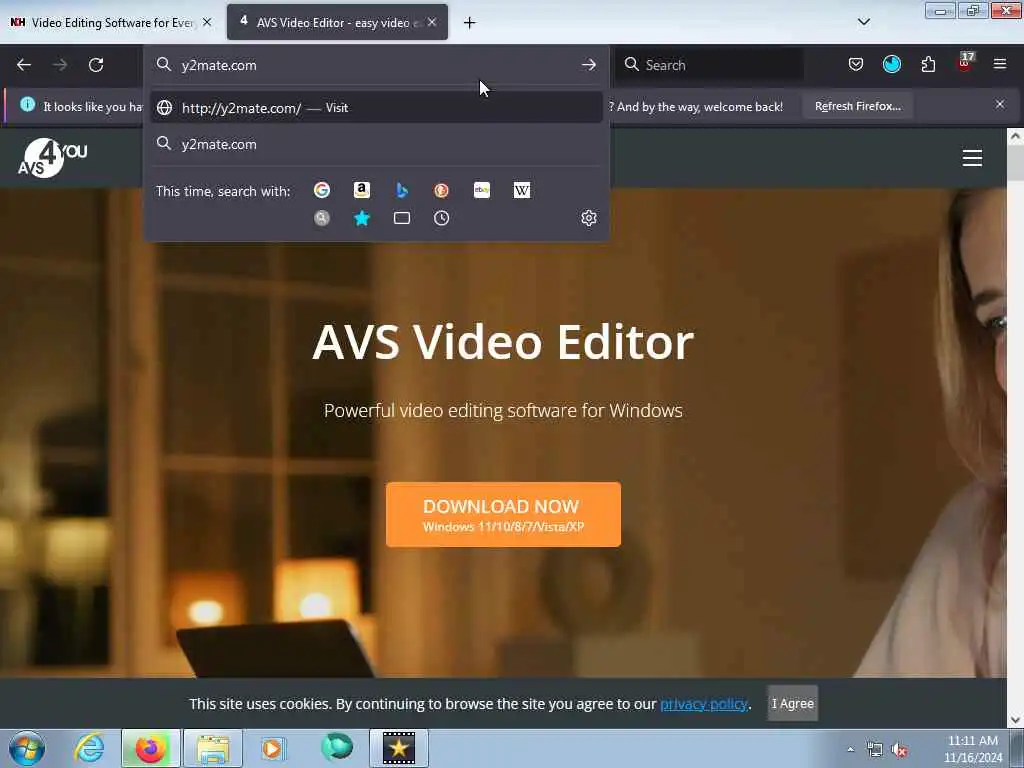Dismiss the welcome back notification bar
Screen dimensions: 1024x768
[x=999, y=104]
